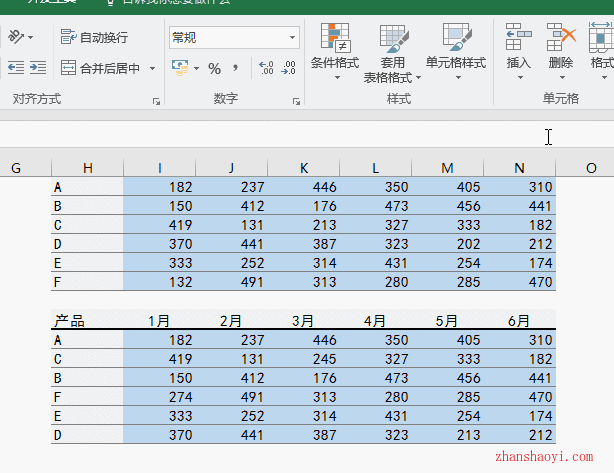The image size is (614, 473).
Task: Open the number format combo box (常规)
Action: (234, 38)
